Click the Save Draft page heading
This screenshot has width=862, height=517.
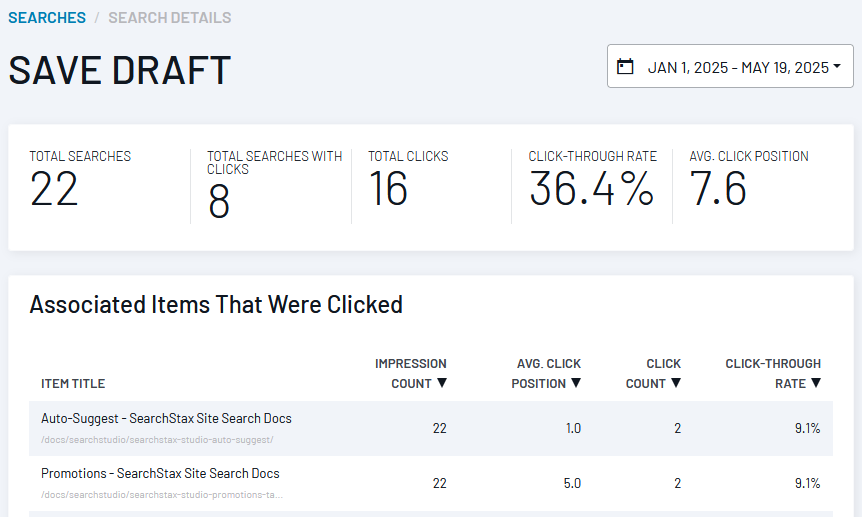120,70
